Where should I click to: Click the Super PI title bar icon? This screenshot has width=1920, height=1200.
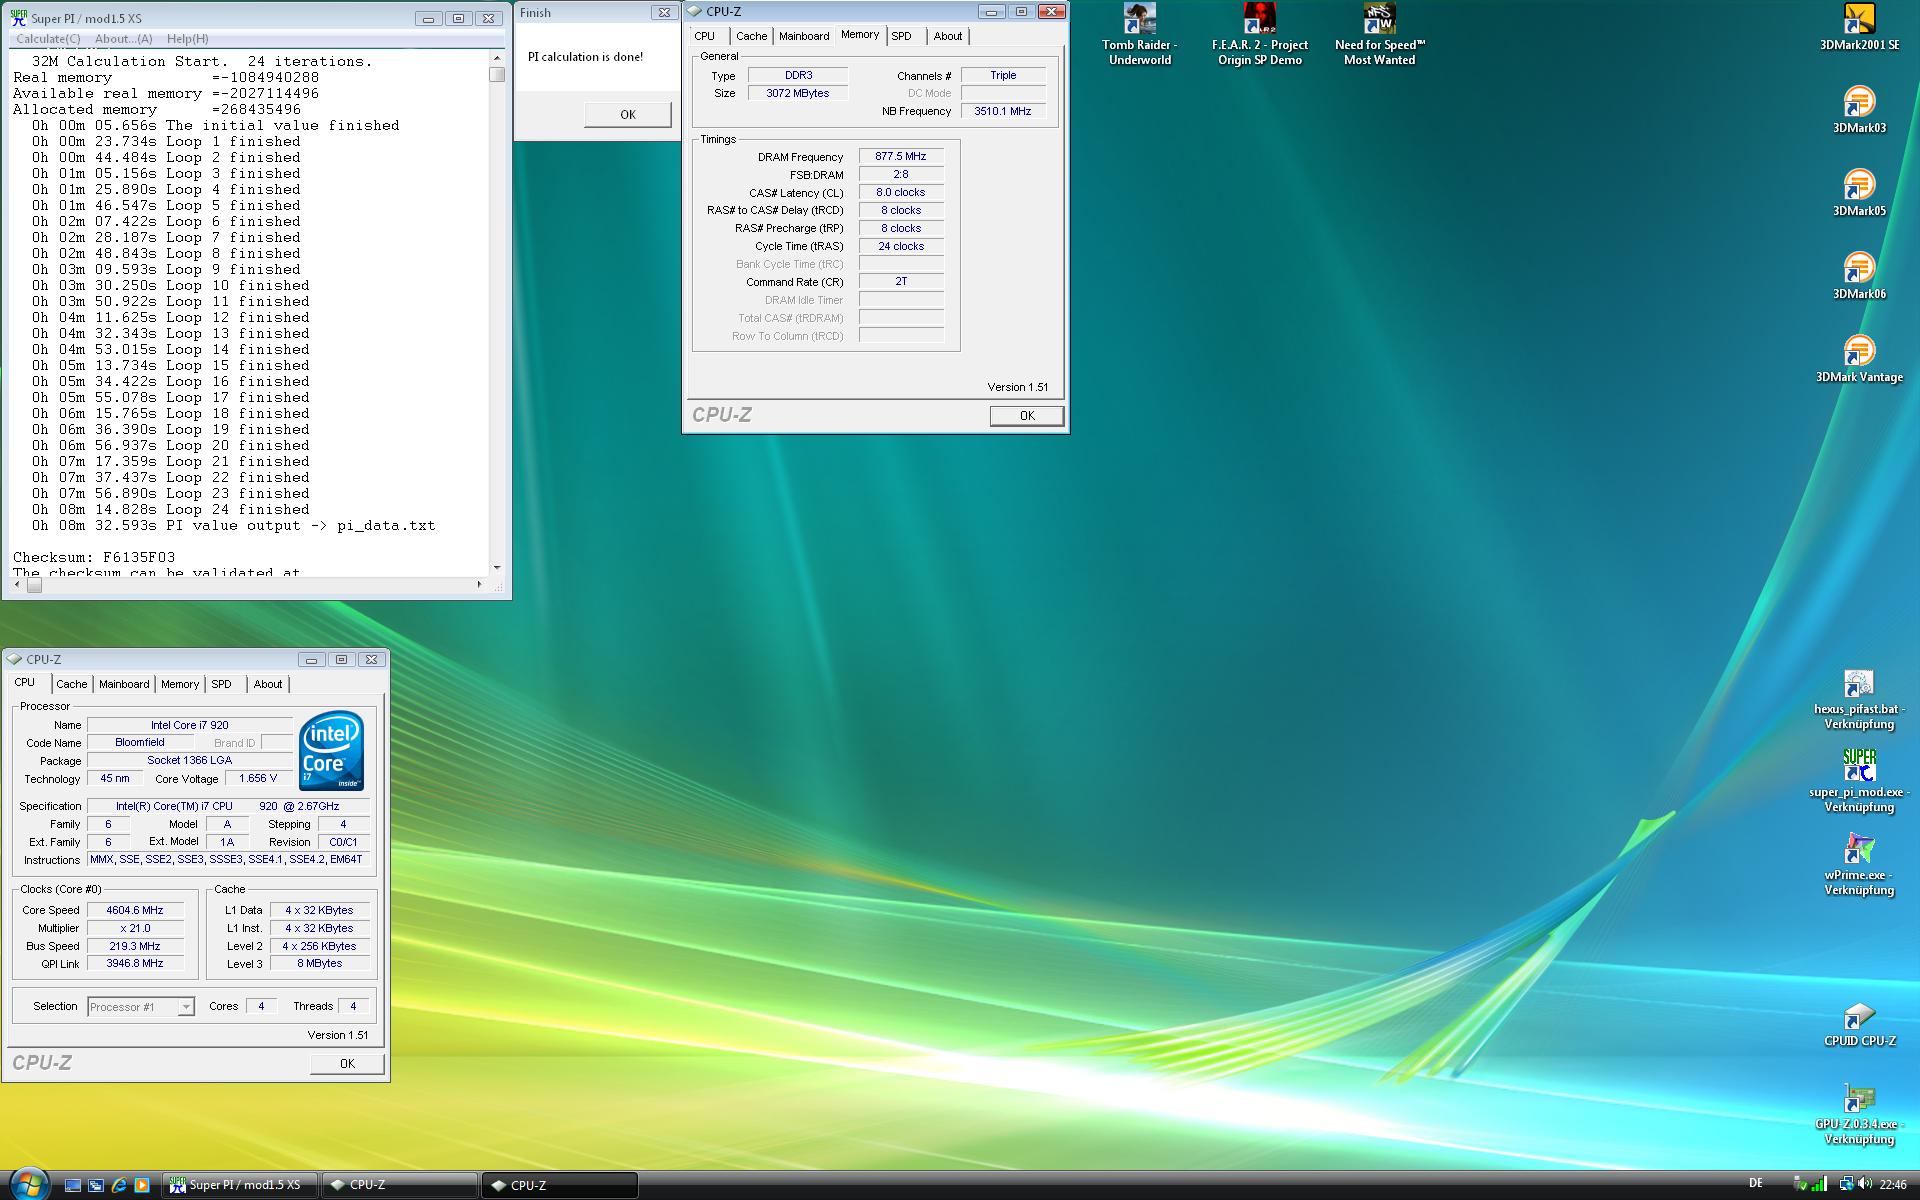[x=18, y=18]
